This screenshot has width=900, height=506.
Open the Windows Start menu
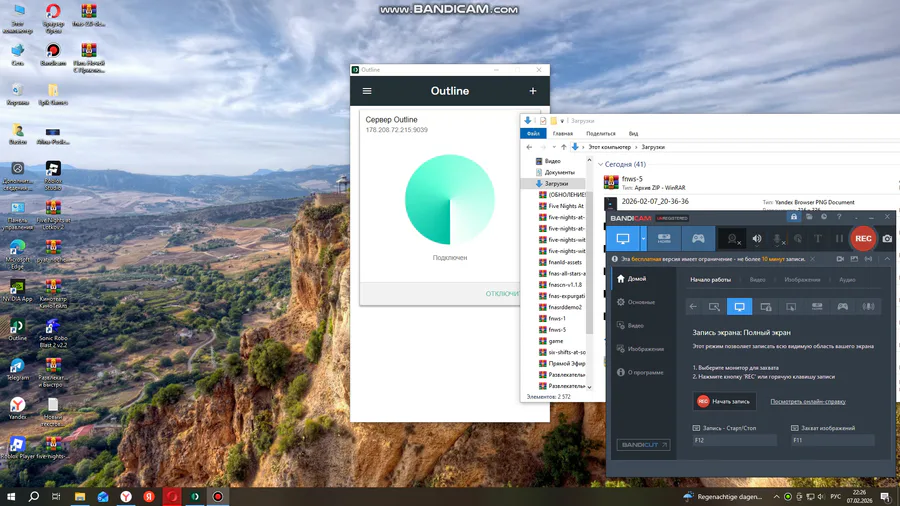10,497
